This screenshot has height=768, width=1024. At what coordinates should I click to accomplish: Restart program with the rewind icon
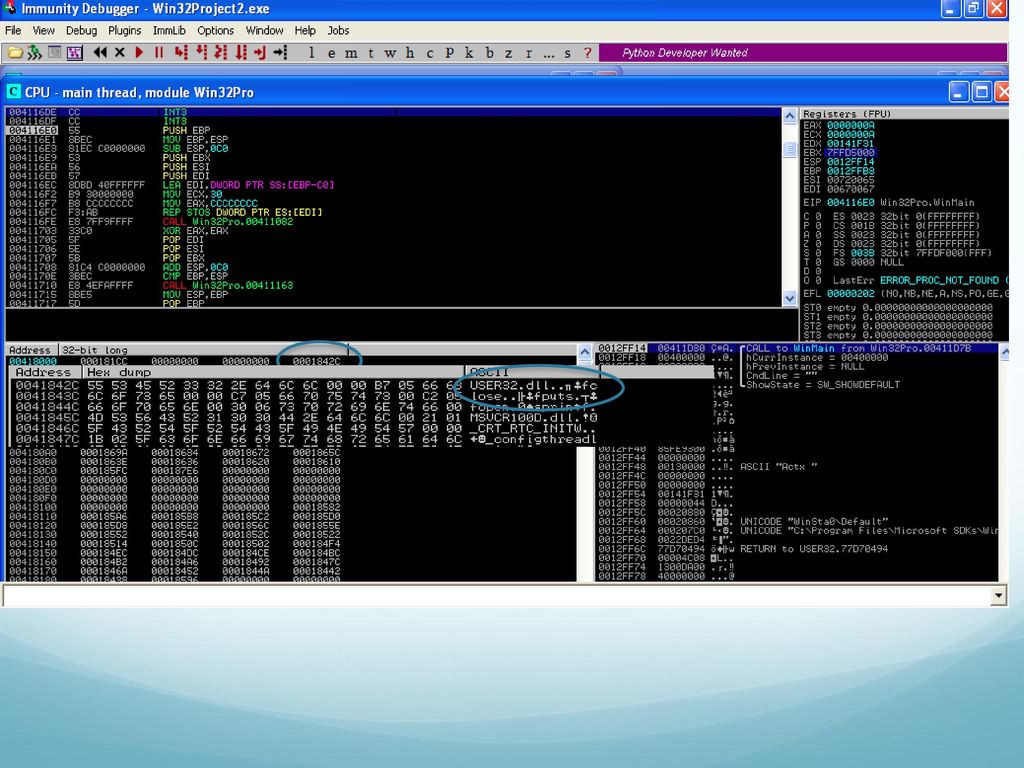tap(100, 52)
